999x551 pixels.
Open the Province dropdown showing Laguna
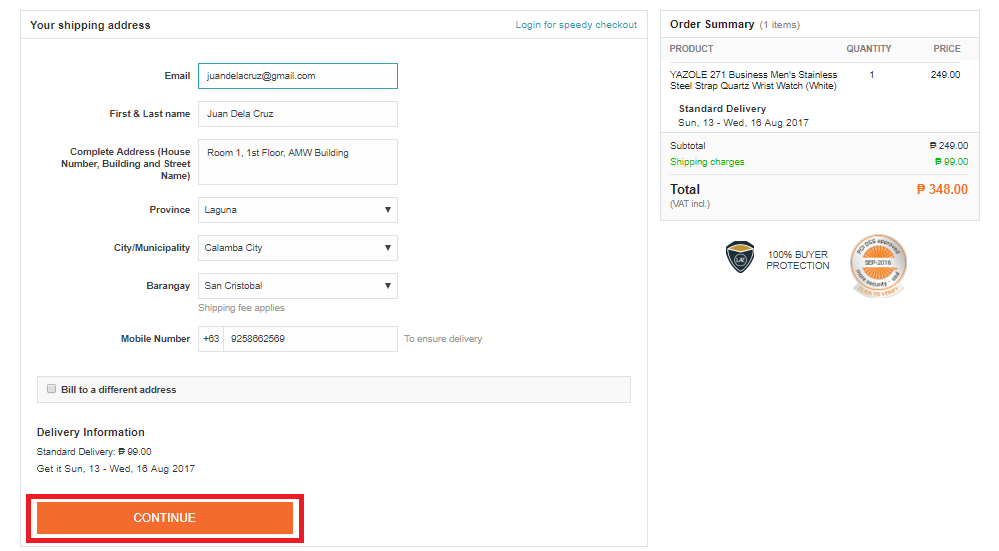pos(297,210)
